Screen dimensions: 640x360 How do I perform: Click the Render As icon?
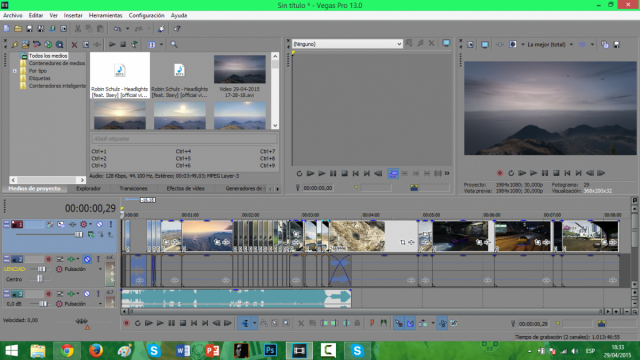coord(52,29)
